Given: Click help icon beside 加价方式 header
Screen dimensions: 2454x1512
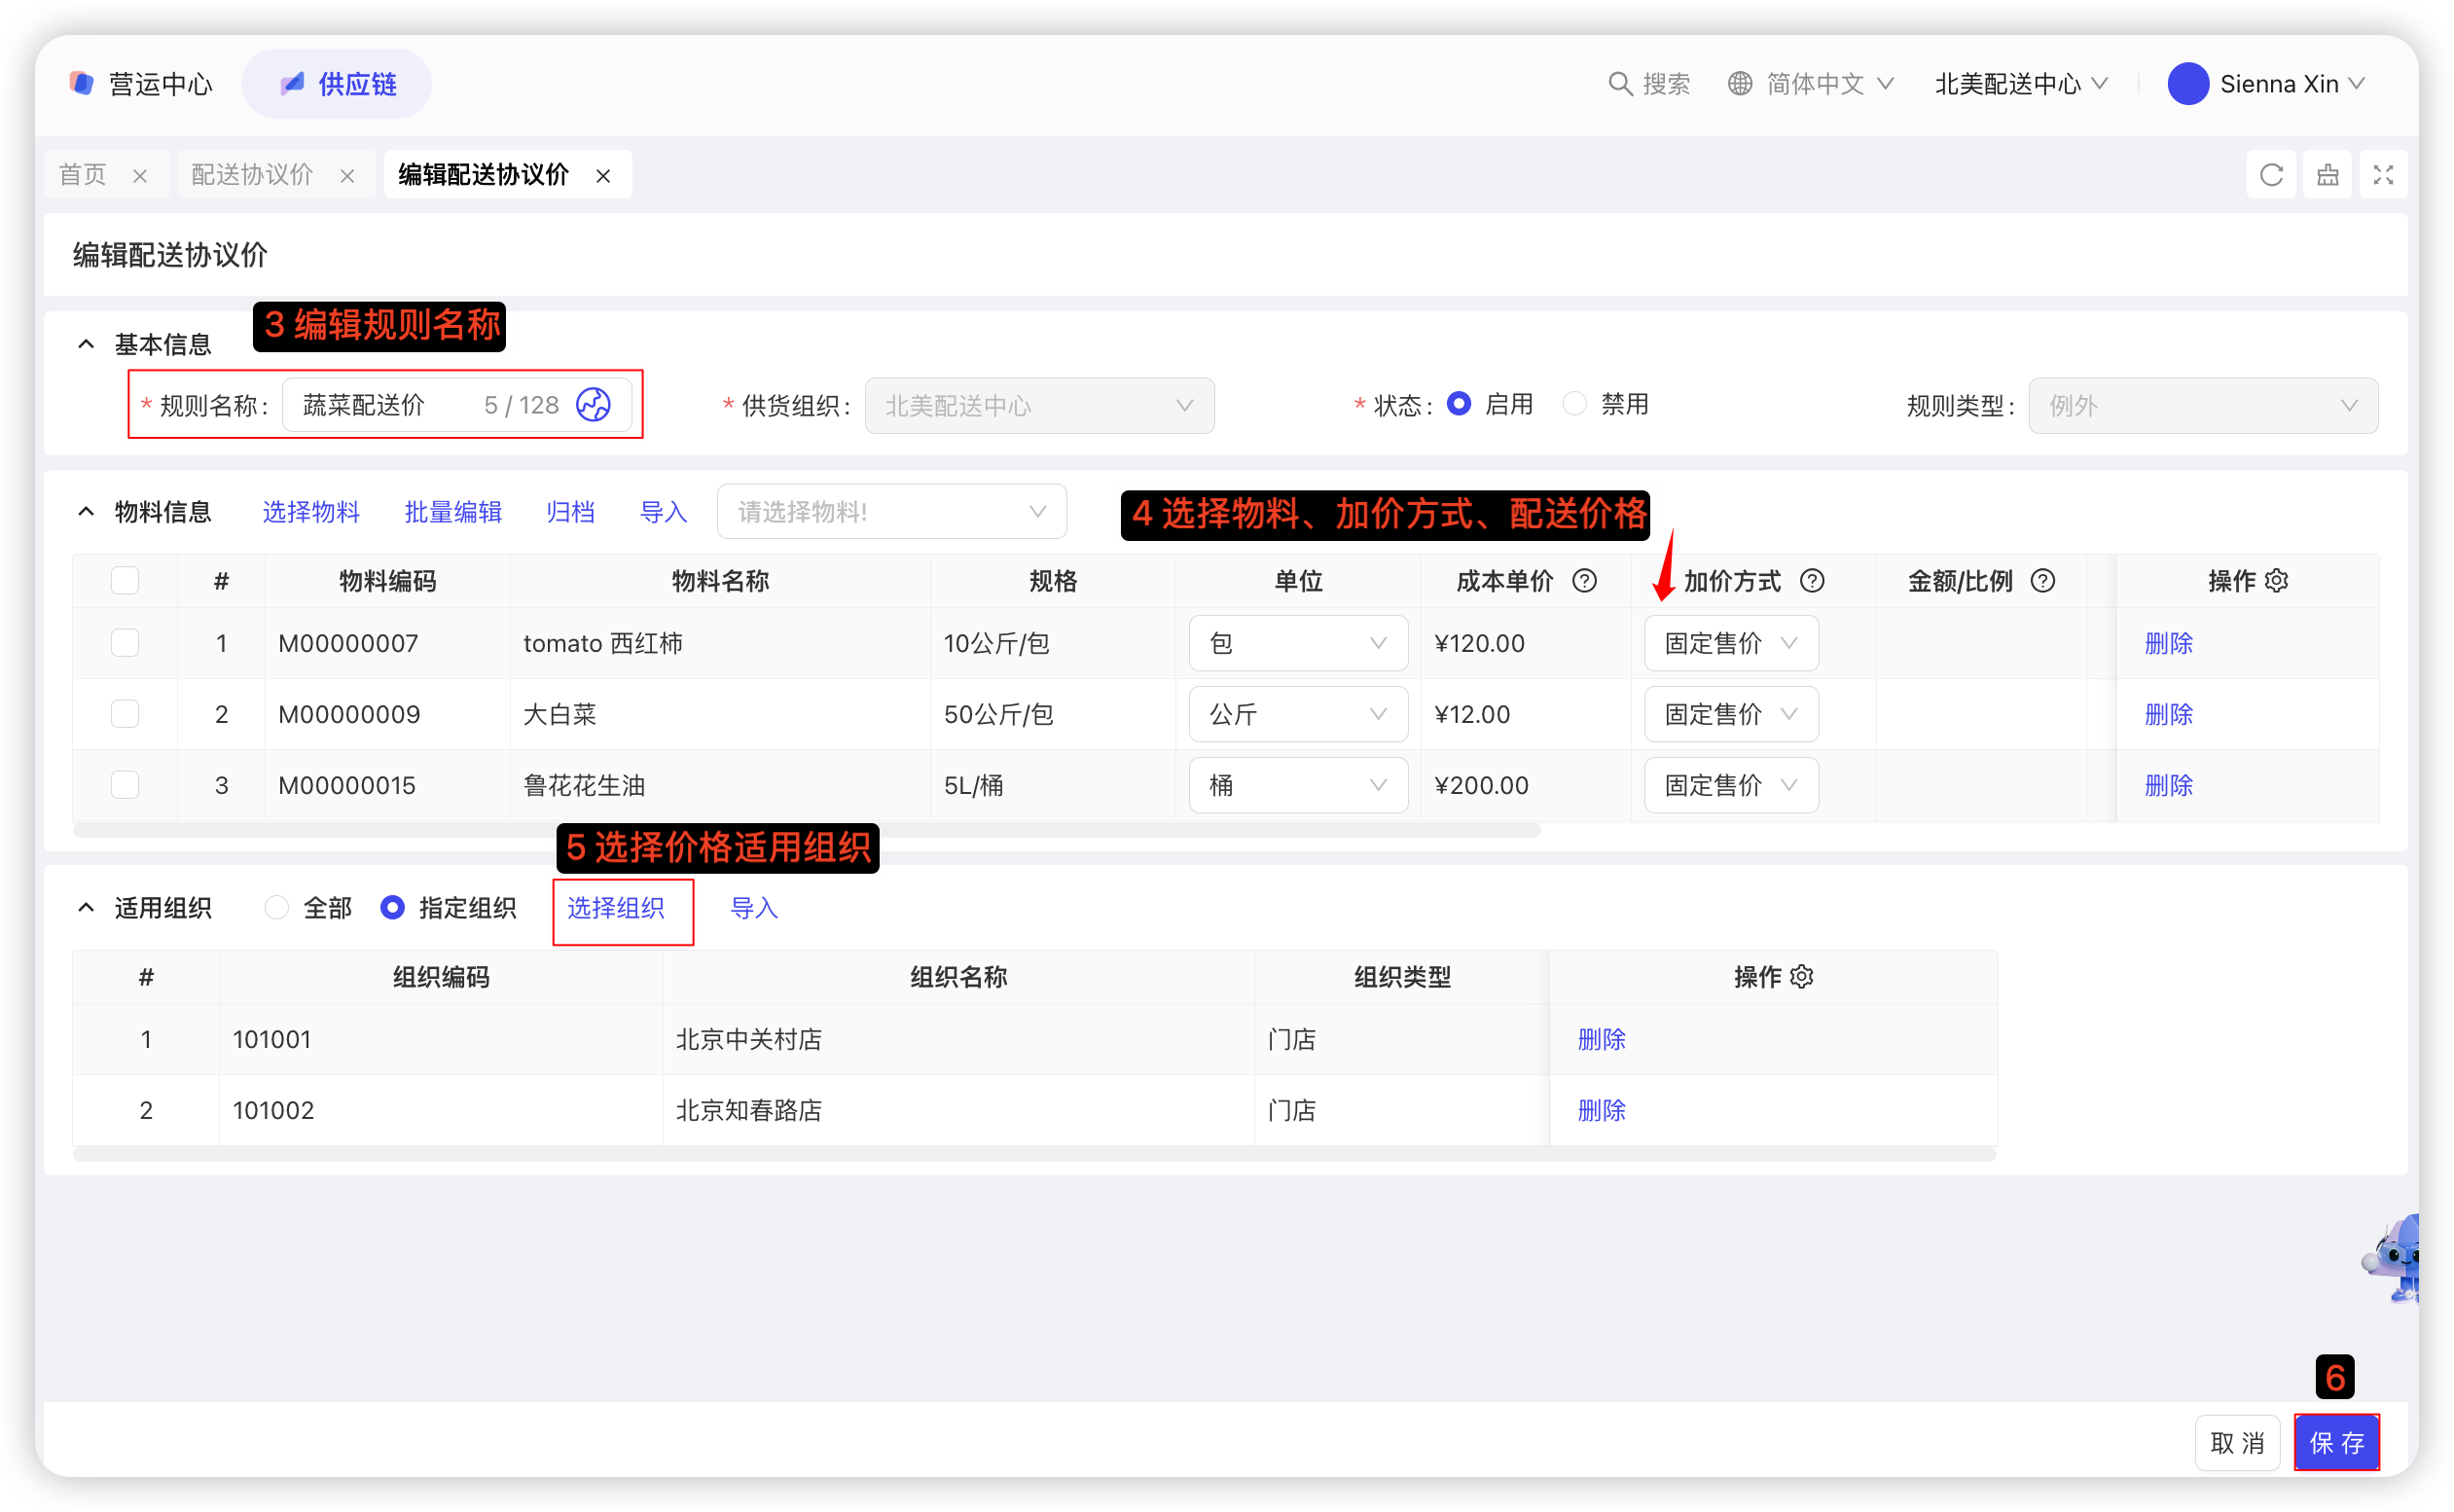Looking at the screenshot, I should pos(1812,581).
